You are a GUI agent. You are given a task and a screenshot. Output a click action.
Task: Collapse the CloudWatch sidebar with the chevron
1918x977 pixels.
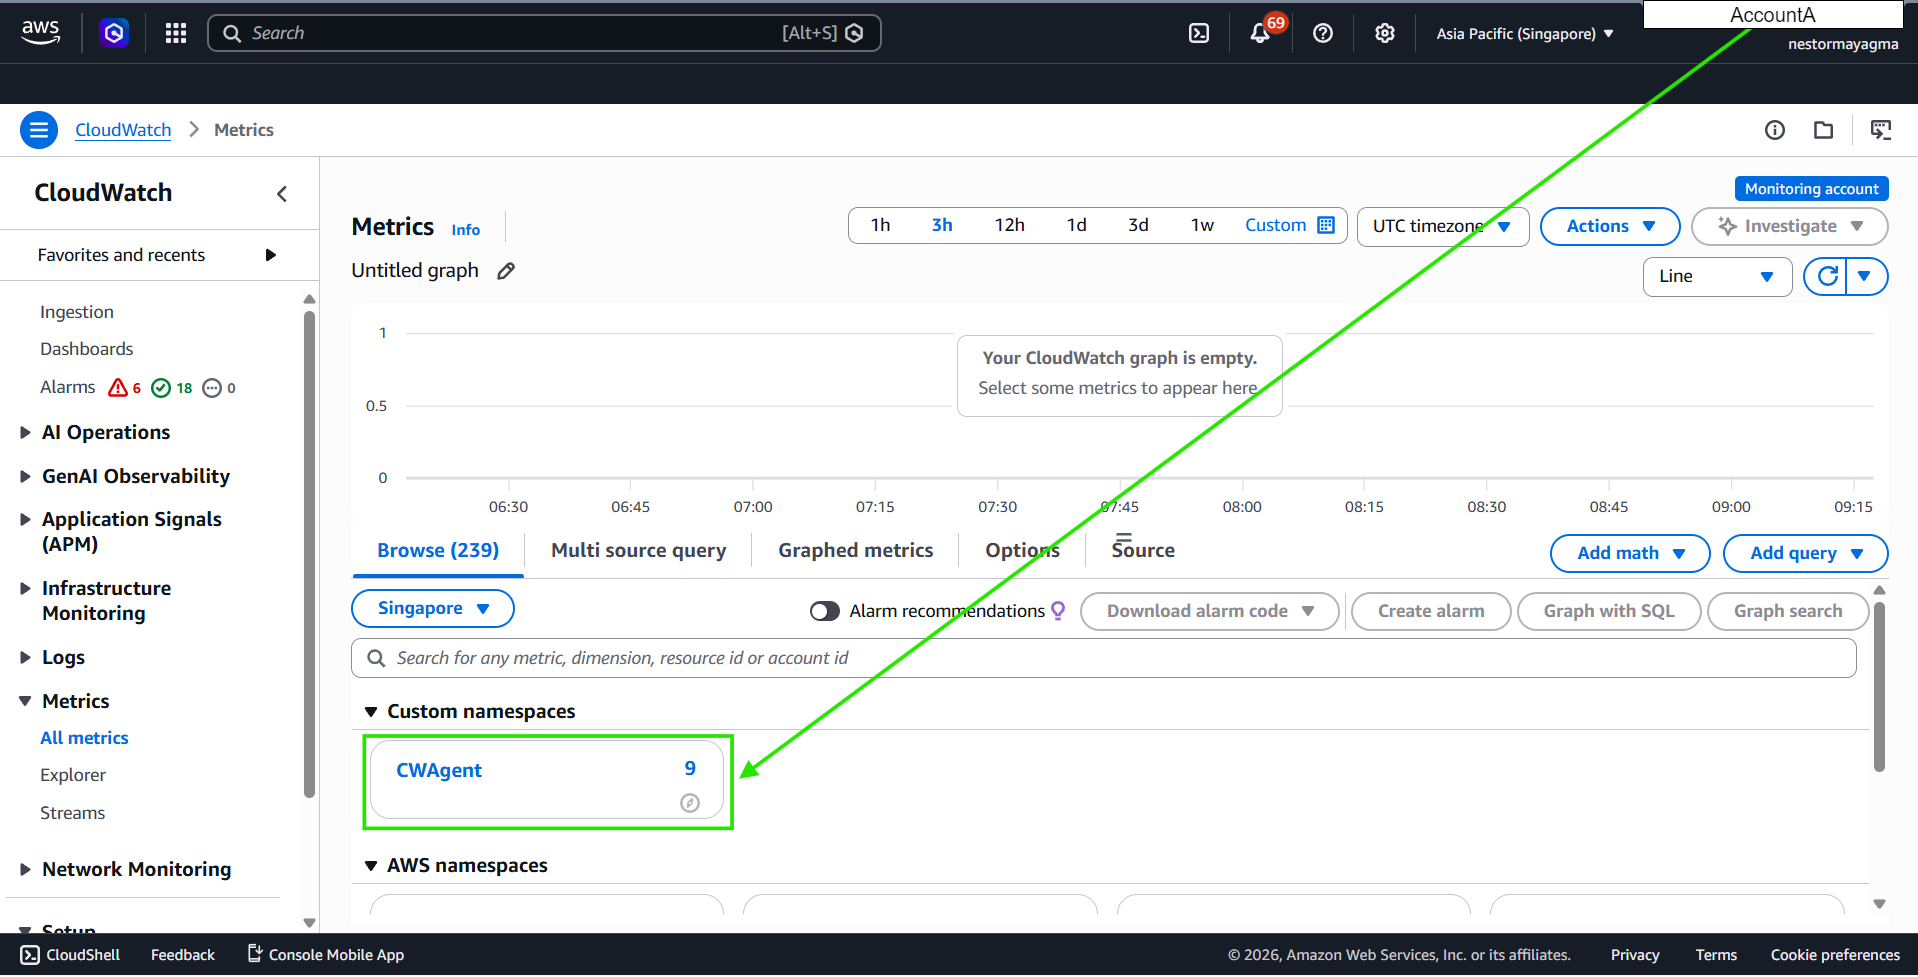click(x=282, y=194)
